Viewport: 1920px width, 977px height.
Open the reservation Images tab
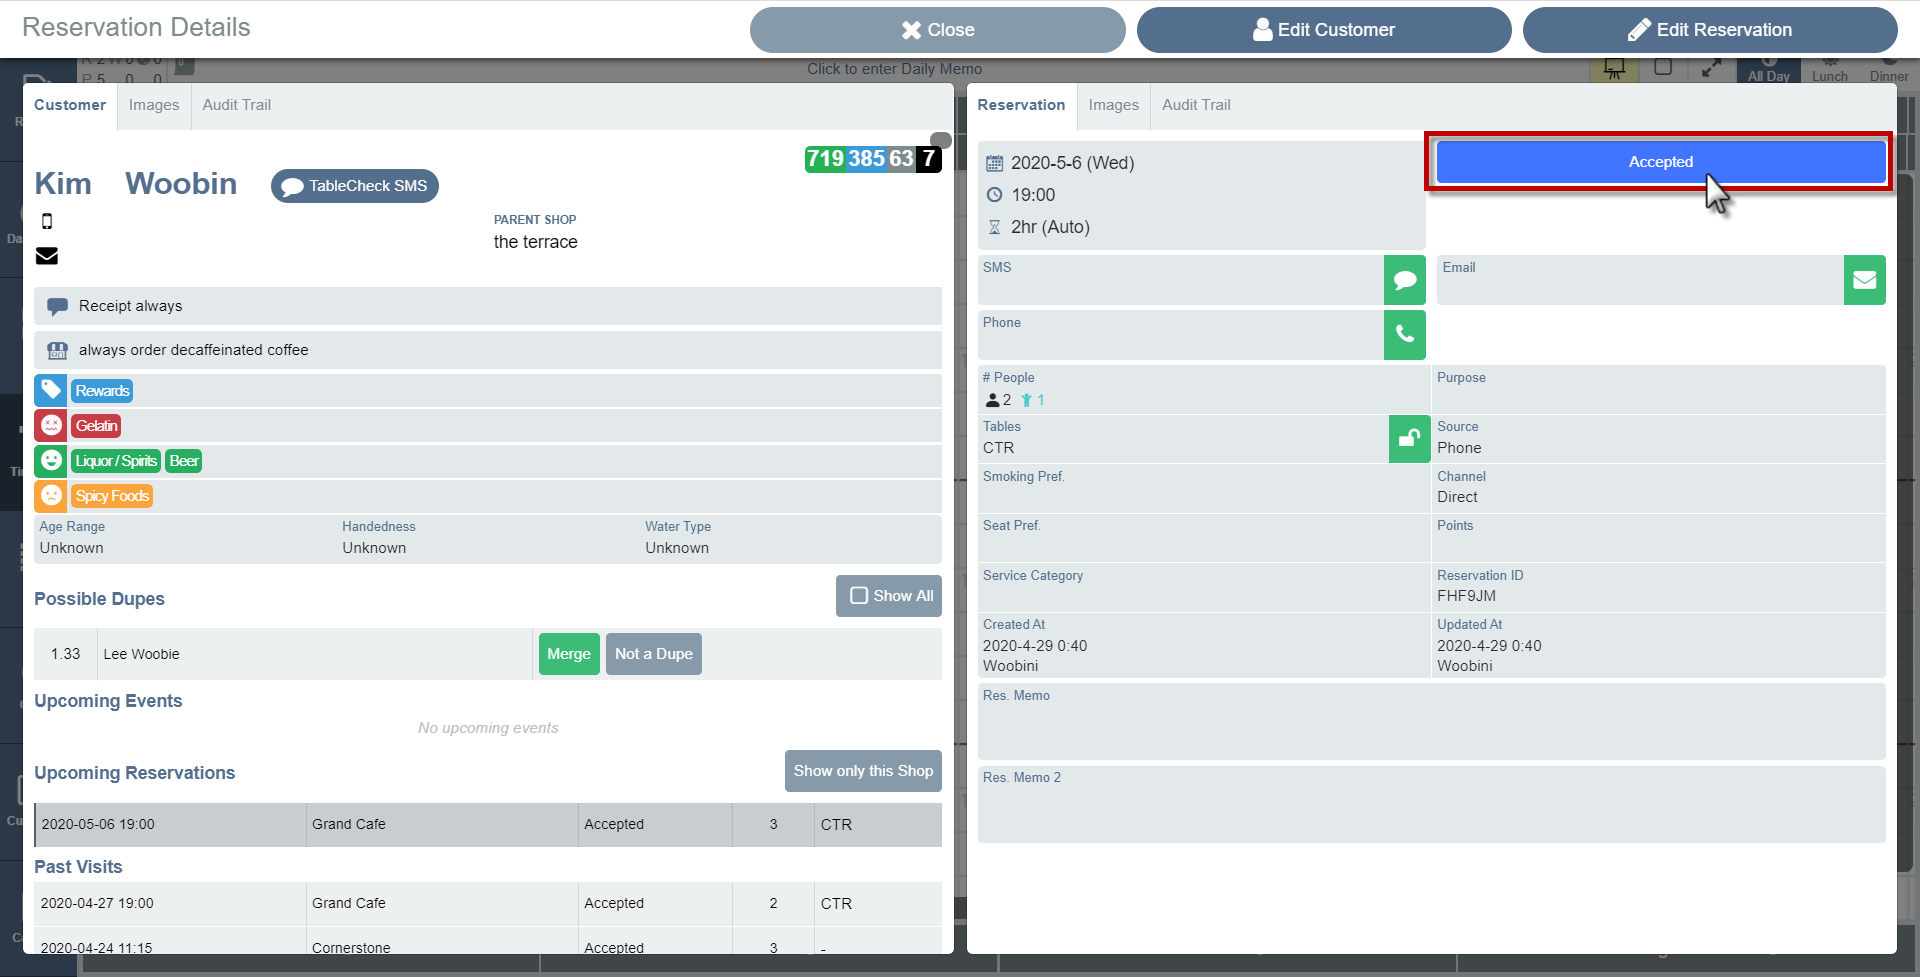[x=1114, y=105]
